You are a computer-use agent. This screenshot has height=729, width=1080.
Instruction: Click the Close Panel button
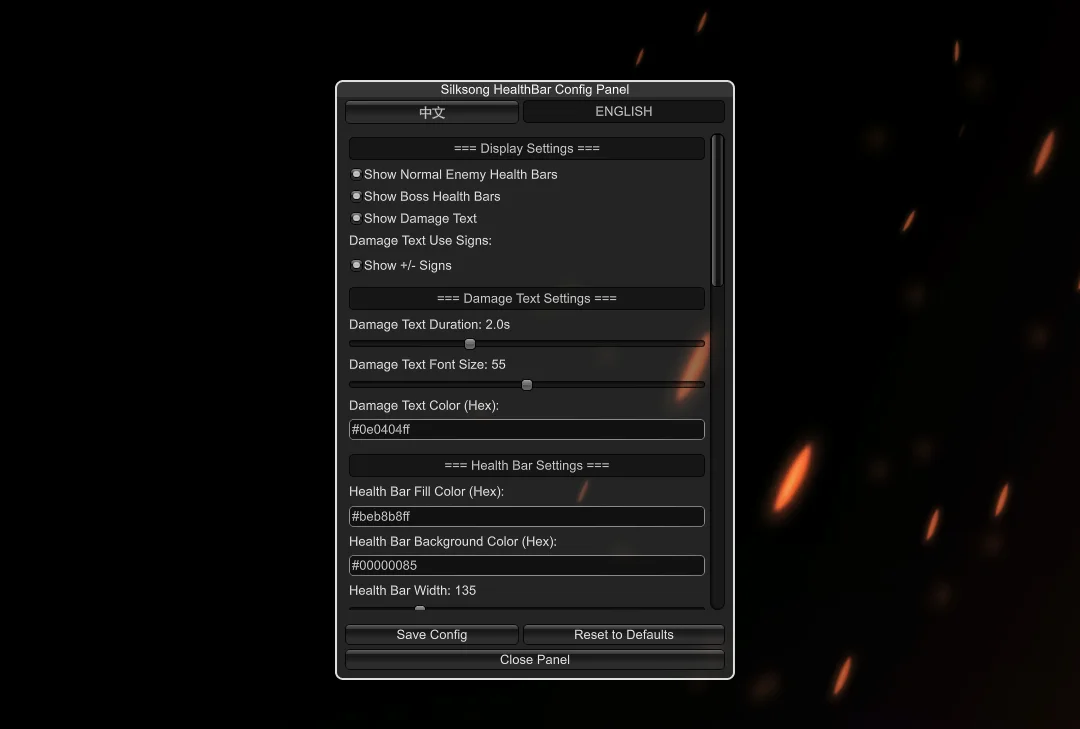point(535,659)
